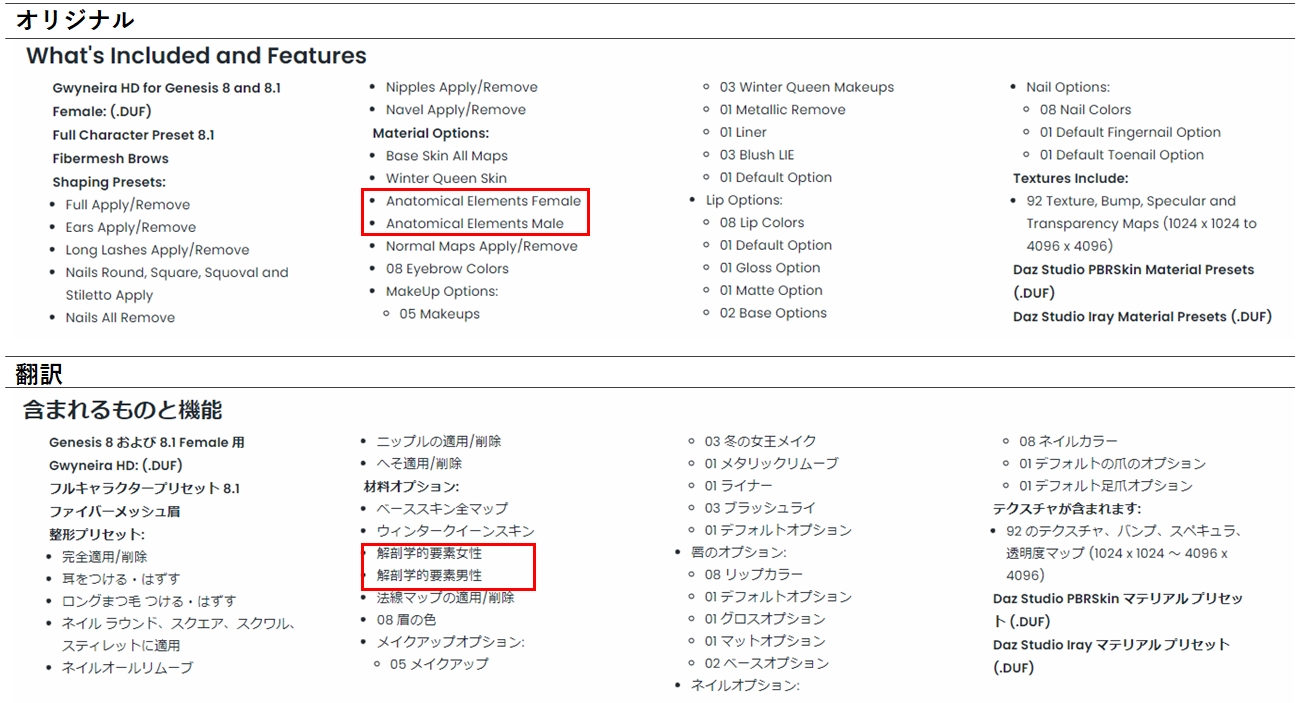Select "Fibermesh Brows" in the original list

click(110, 159)
